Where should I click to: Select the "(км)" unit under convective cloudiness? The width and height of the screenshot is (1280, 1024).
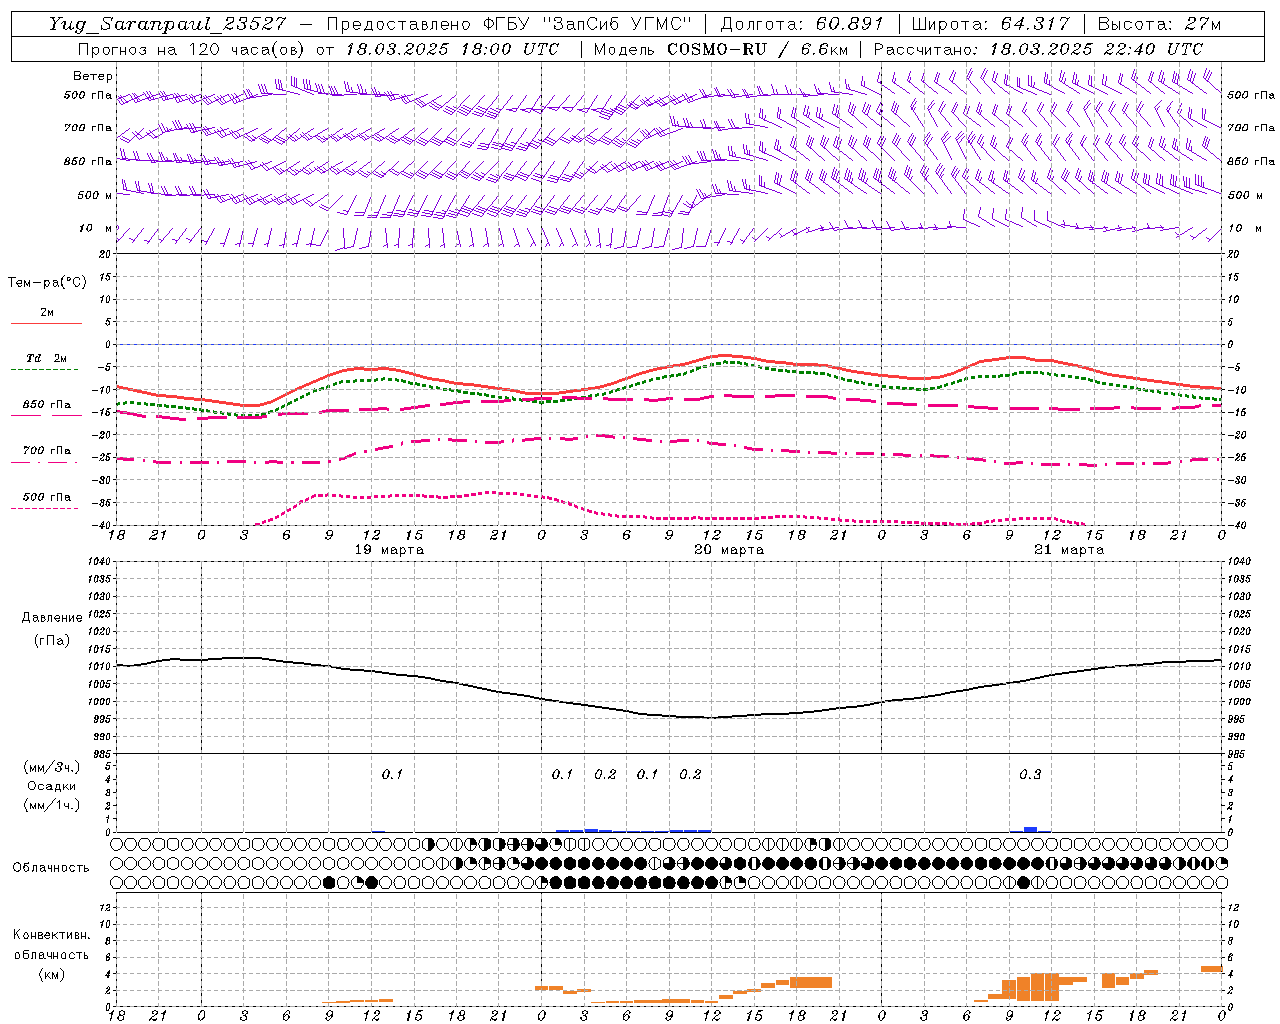click(52, 974)
